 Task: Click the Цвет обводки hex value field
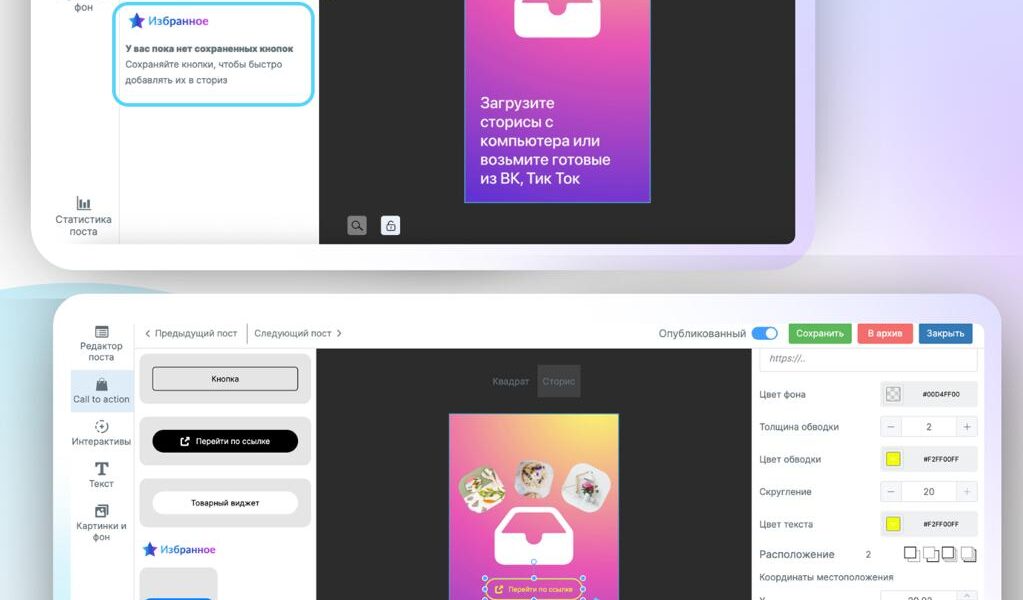(x=941, y=459)
